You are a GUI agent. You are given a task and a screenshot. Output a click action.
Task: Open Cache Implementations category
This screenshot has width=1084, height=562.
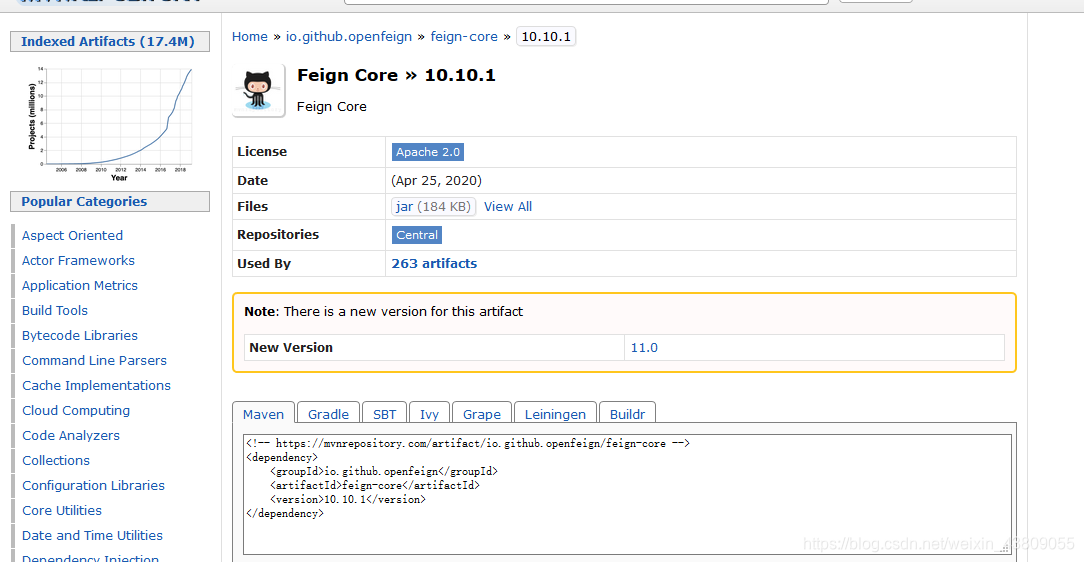(x=96, y=385)
